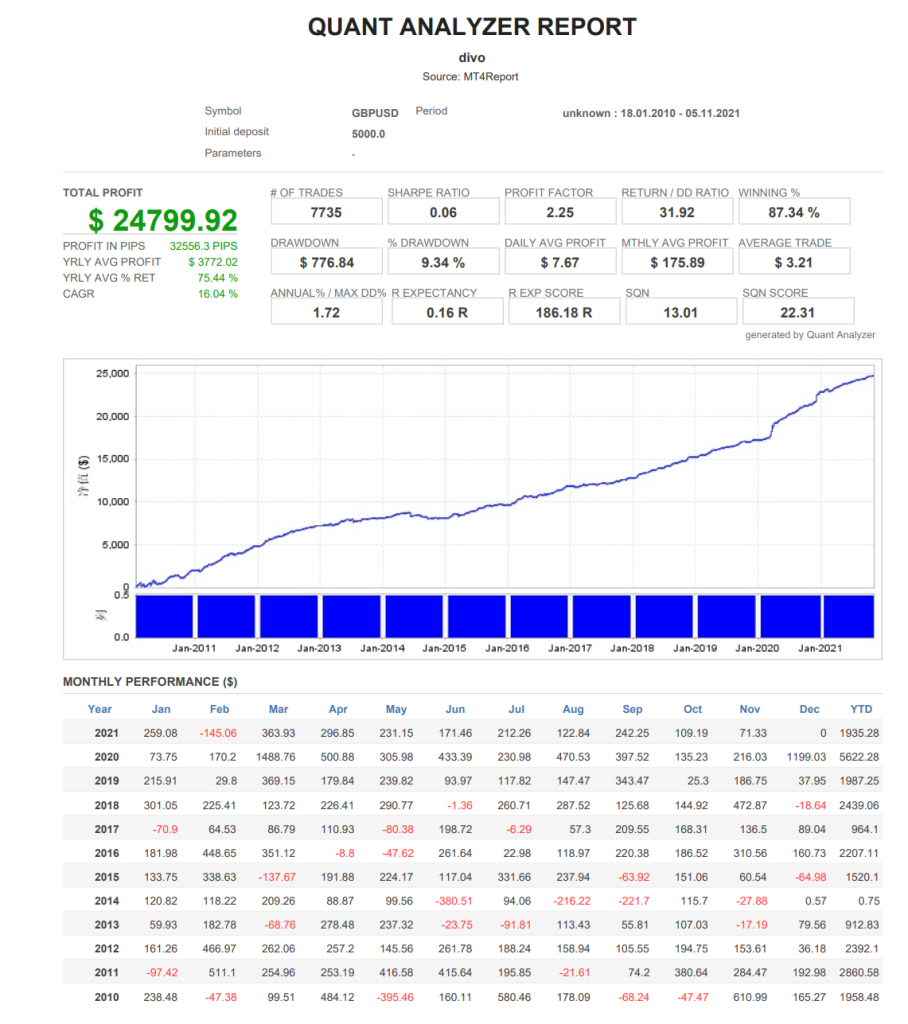Click the "generated by Quant Analyzer" caption
This screenshot has width=908, height=1024.
[810, 335]
